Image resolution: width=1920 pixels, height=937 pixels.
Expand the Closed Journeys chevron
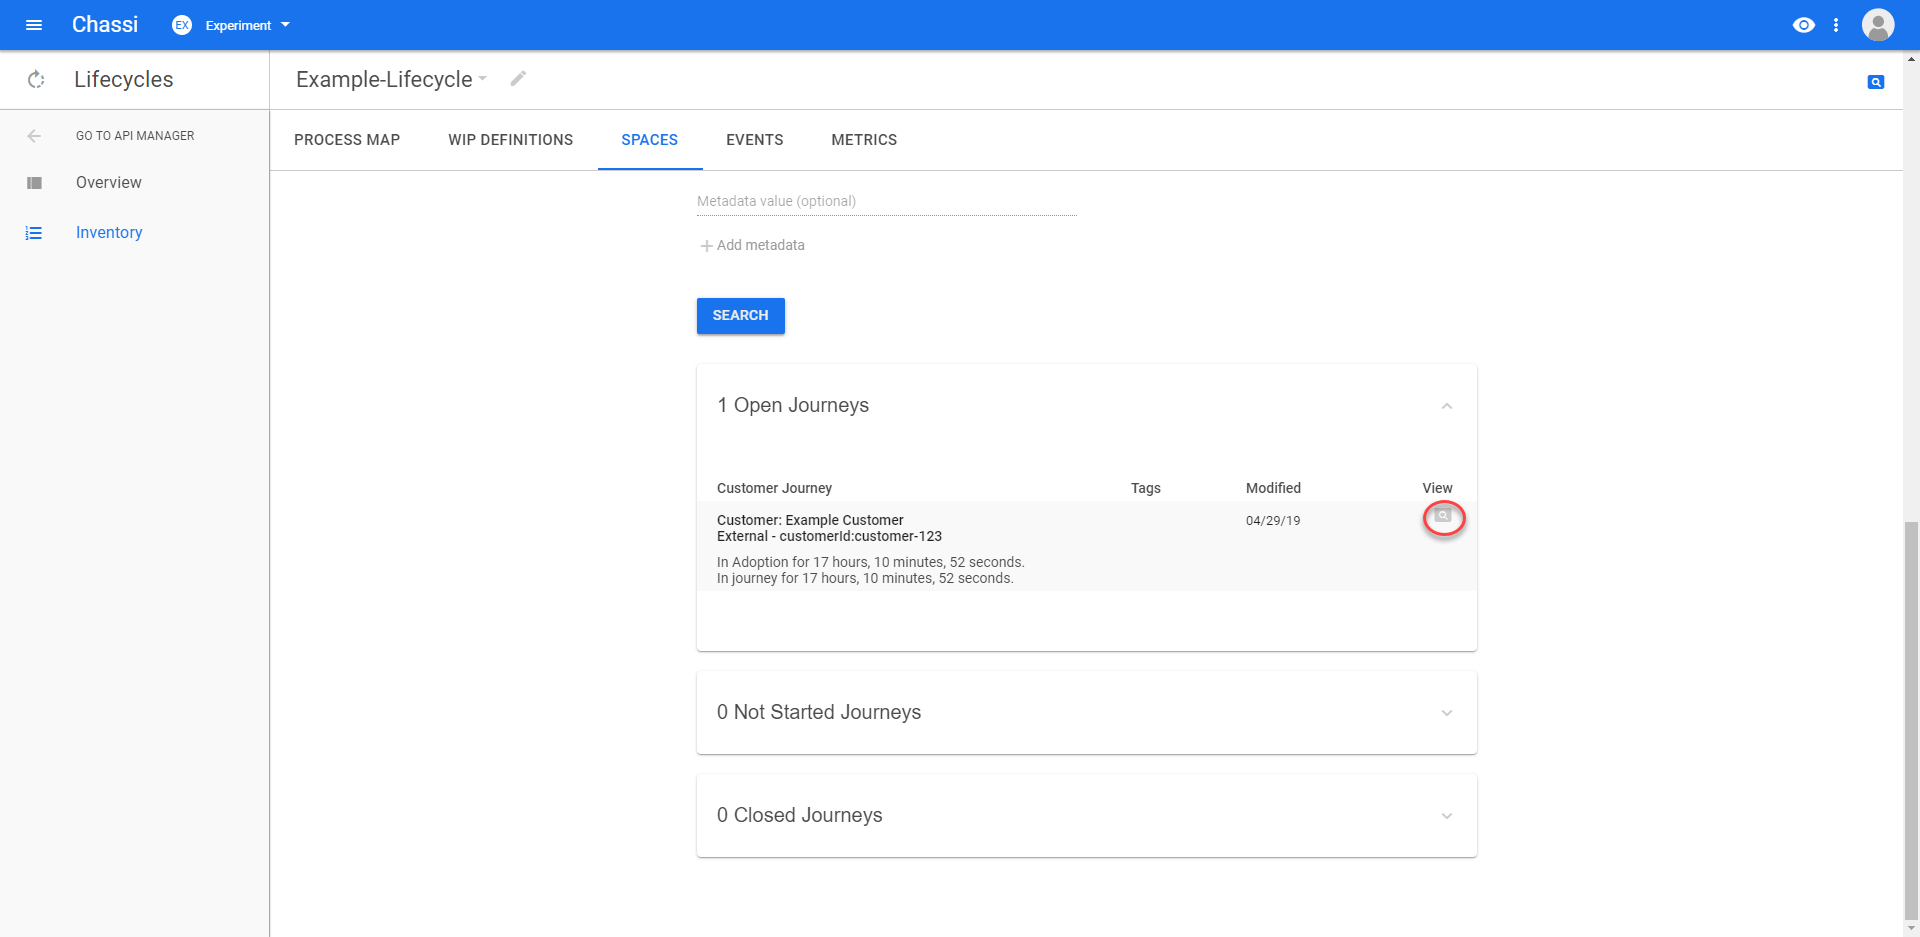tap(1447, 816)
